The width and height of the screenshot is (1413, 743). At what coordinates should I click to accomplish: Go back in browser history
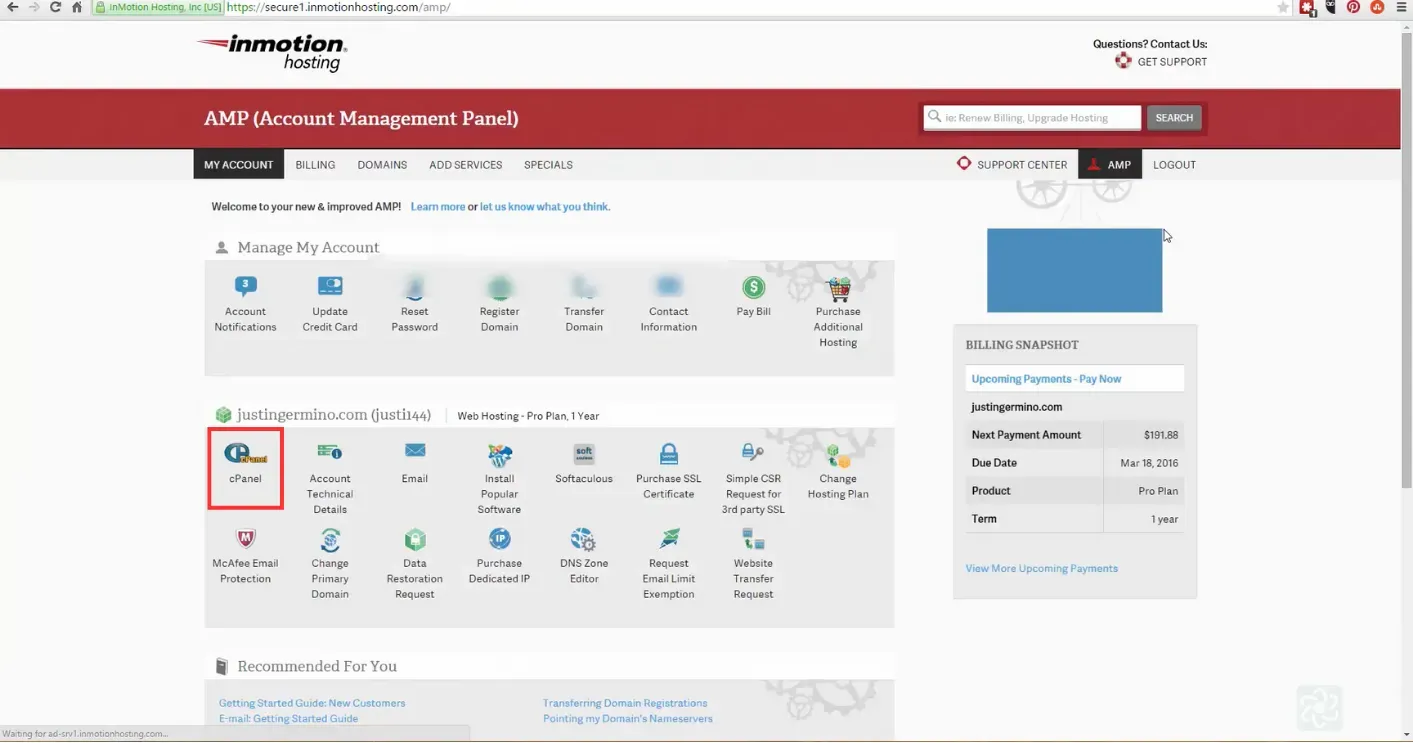[x=12, y=7]
